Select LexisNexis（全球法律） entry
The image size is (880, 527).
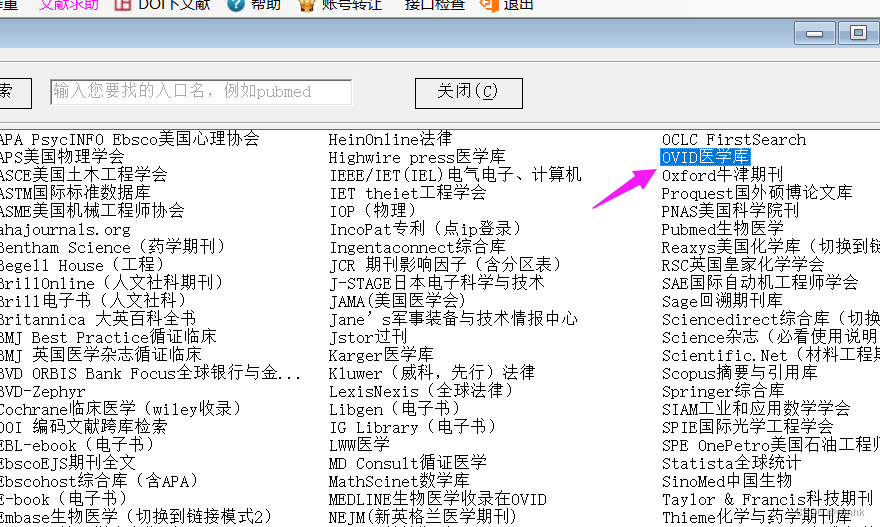tap(421, 391)
